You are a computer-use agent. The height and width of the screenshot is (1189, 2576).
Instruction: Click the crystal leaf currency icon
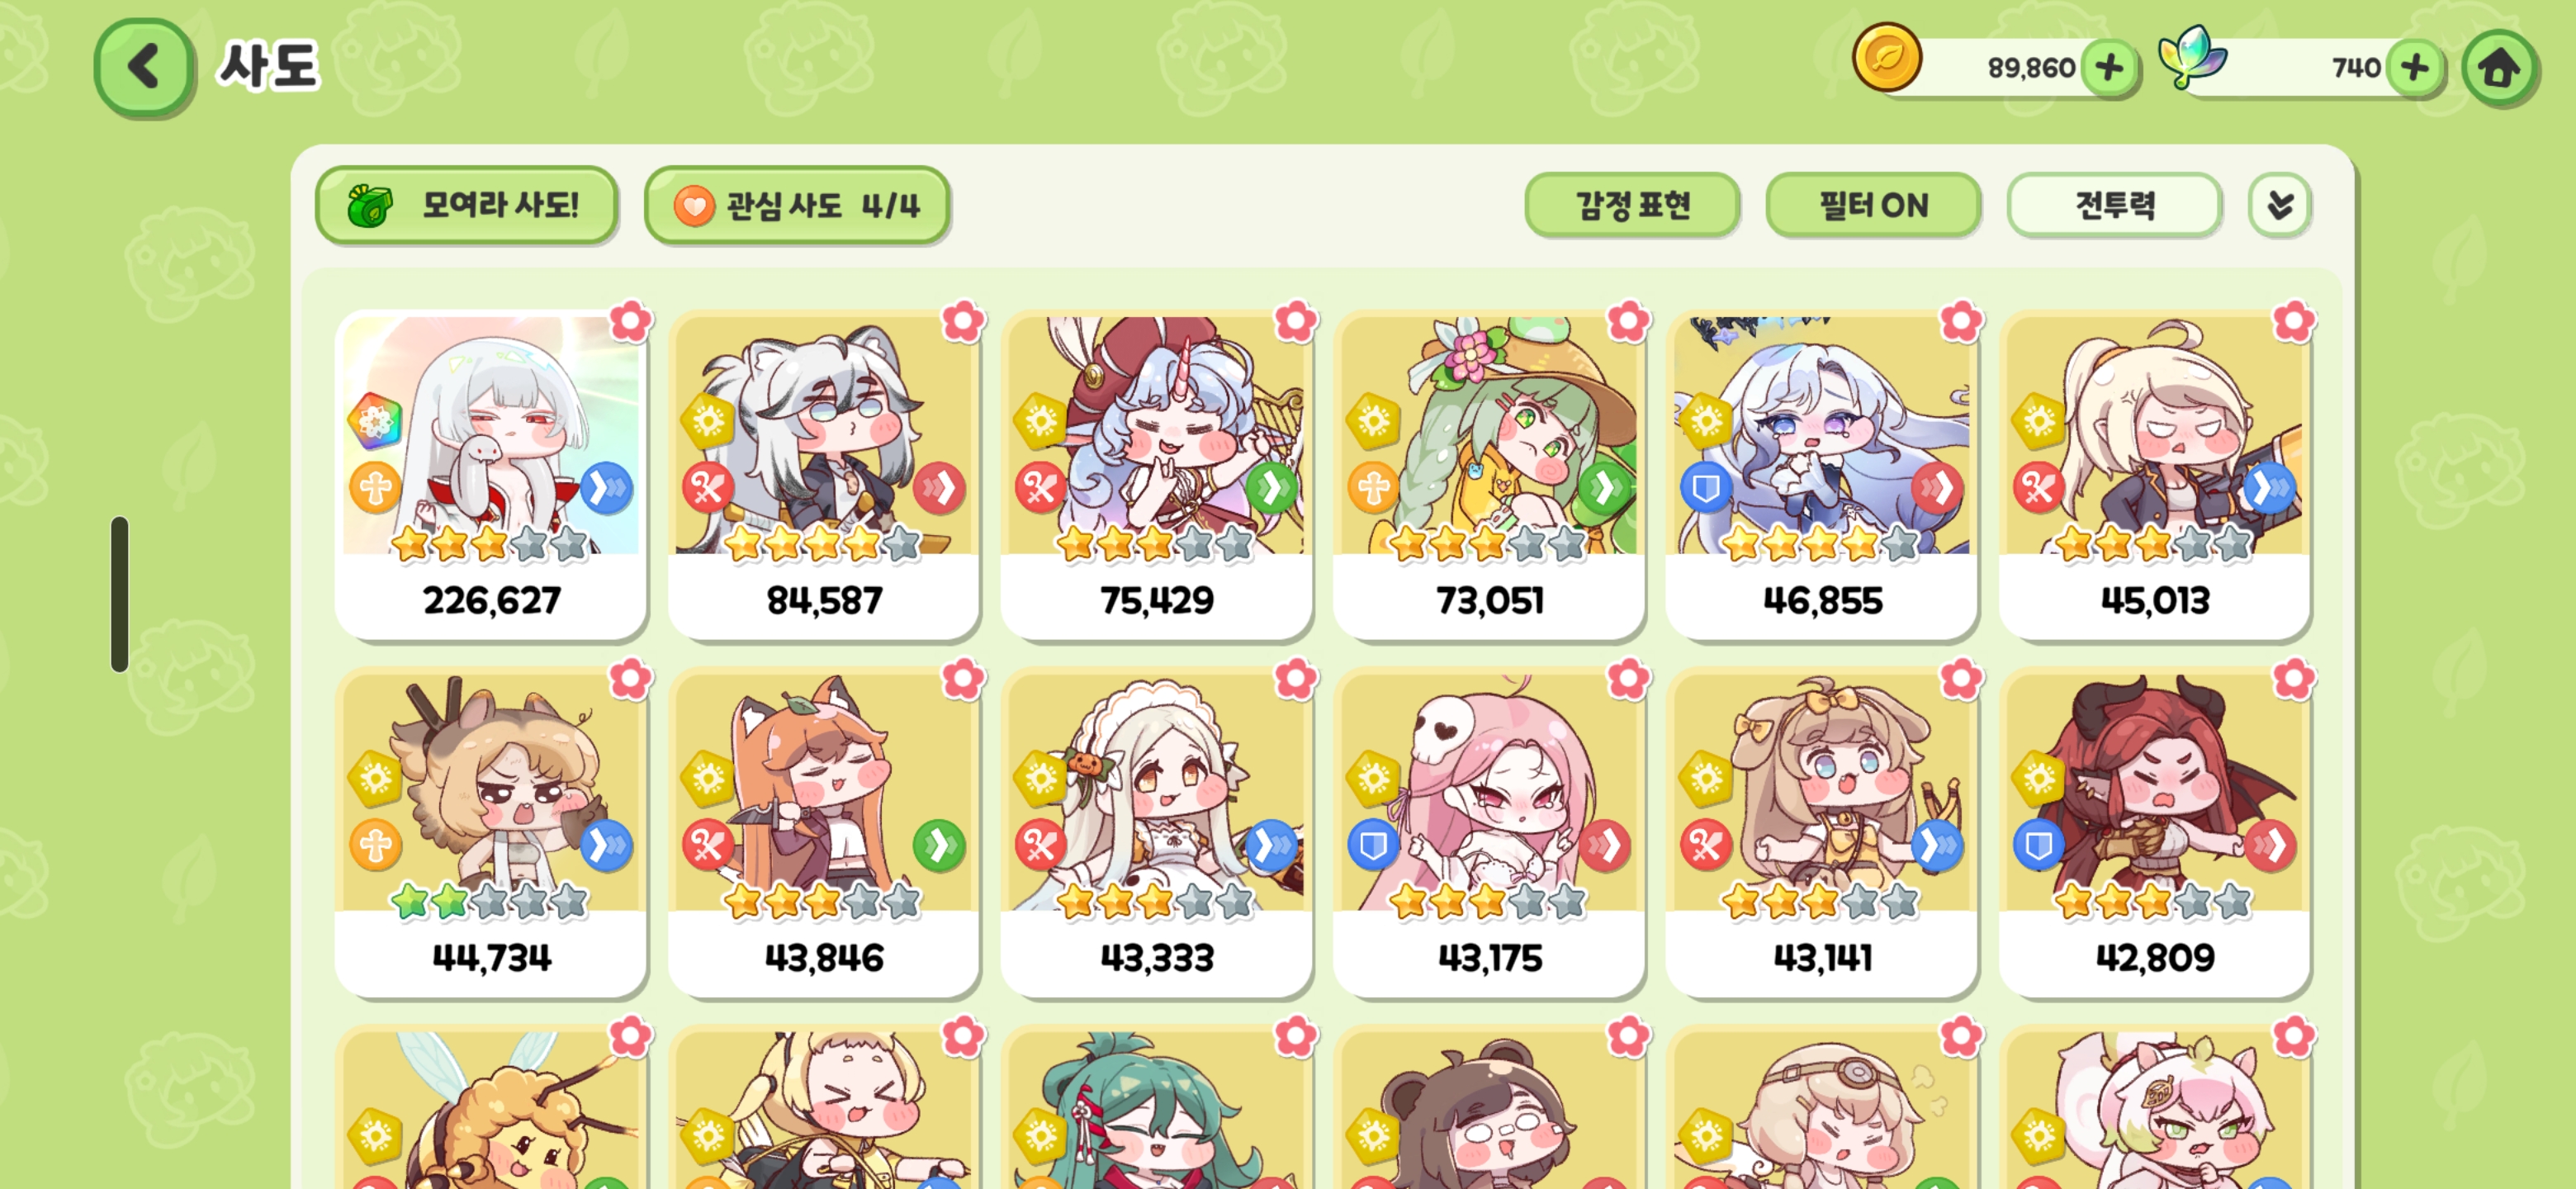point(2192,58)
